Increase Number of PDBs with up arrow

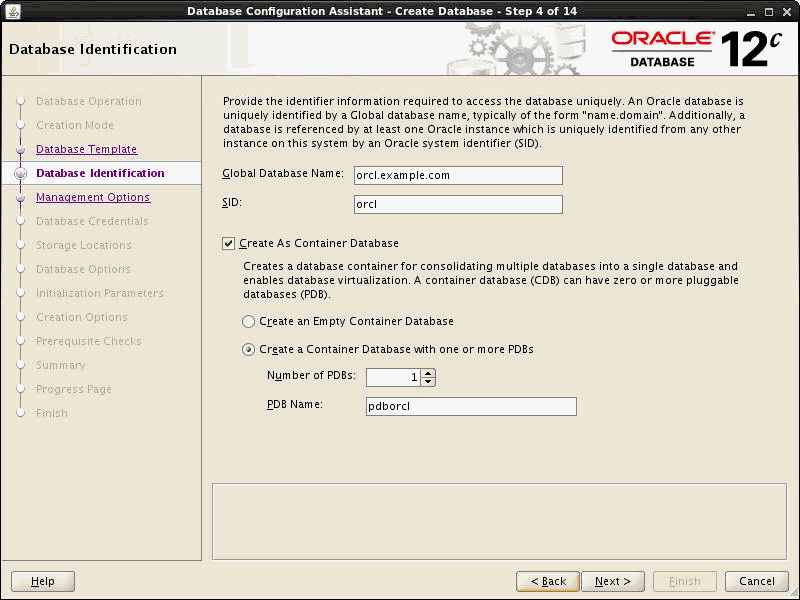coord(428,373)
